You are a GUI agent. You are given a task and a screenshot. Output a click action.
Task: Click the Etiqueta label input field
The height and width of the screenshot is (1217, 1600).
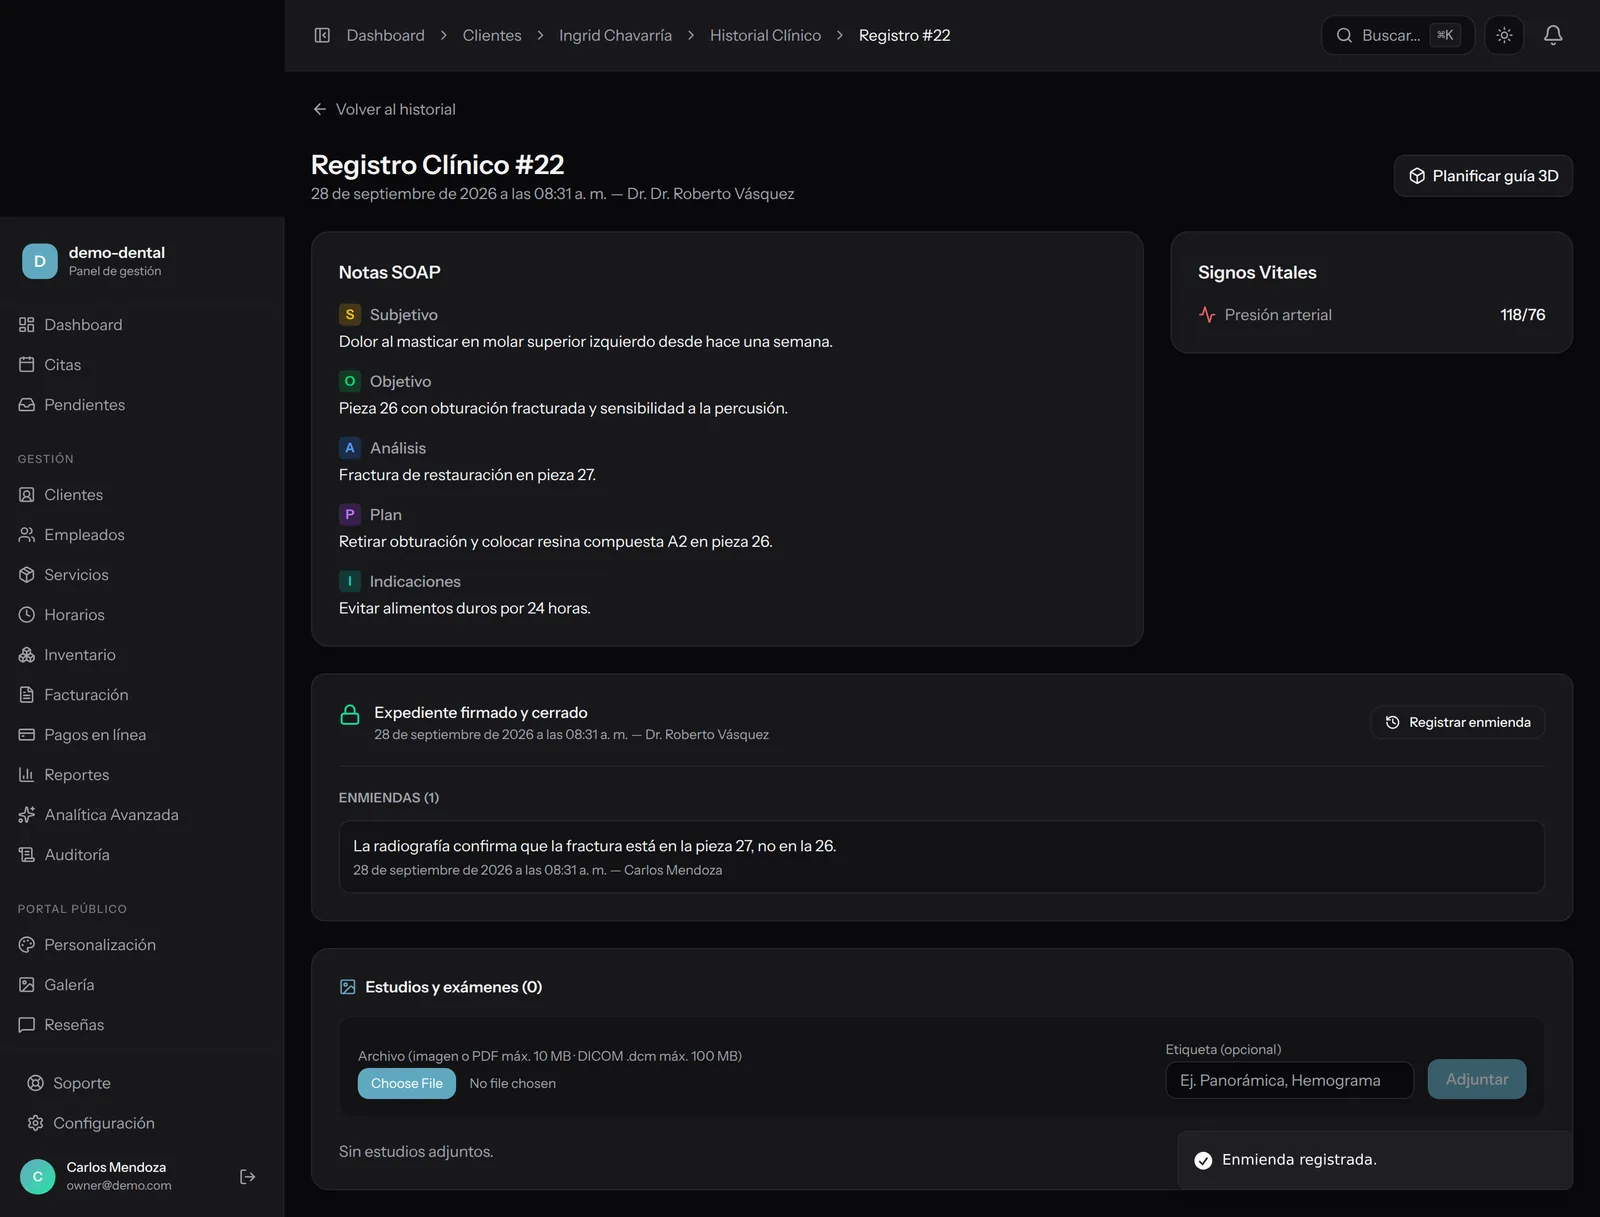[1289, 1080]
